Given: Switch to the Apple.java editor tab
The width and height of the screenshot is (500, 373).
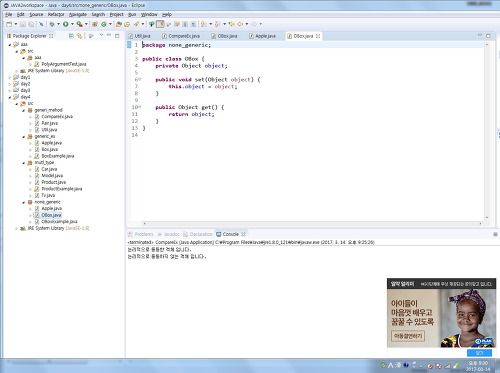Looking at the screenshot, I should pyautogui.click(x=262, y=36).
